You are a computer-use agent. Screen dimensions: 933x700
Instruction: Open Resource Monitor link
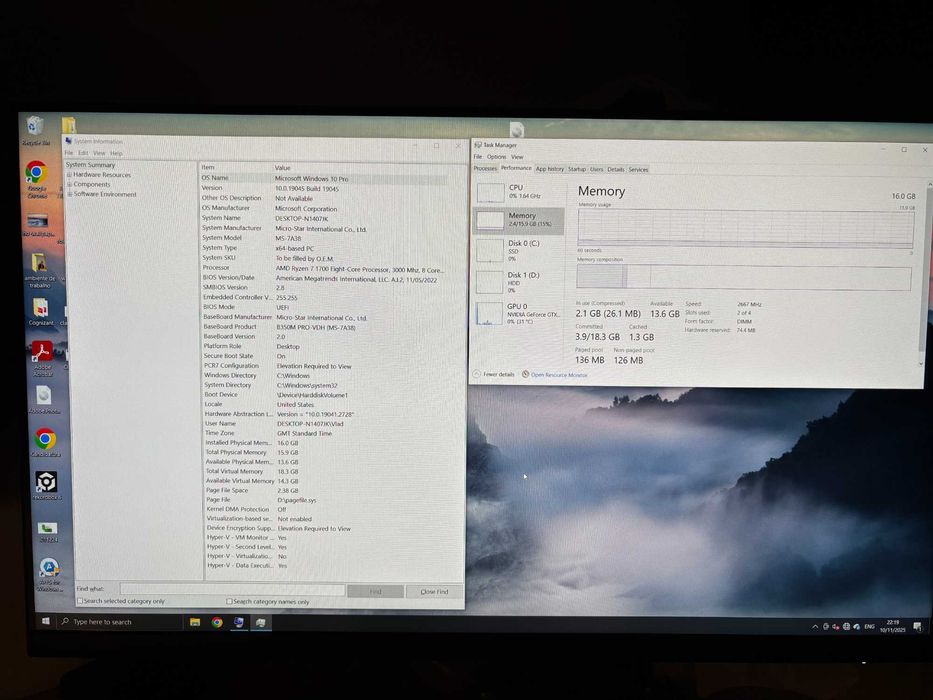point(558,375)
